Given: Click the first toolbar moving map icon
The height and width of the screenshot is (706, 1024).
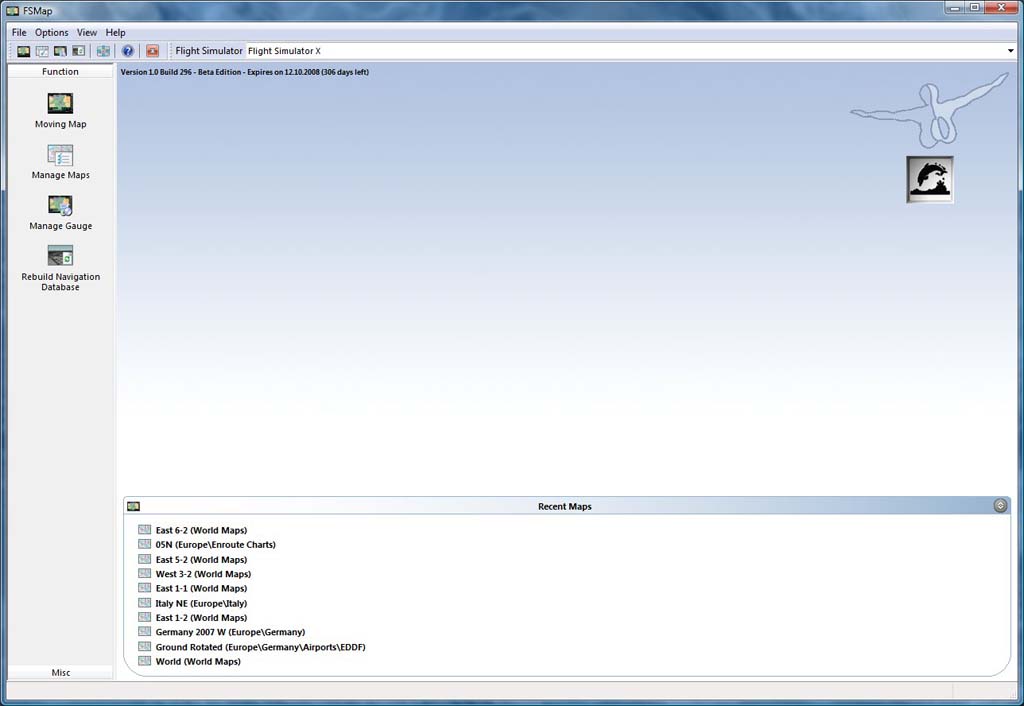Looking at the screenshot, I should point(23,51).
